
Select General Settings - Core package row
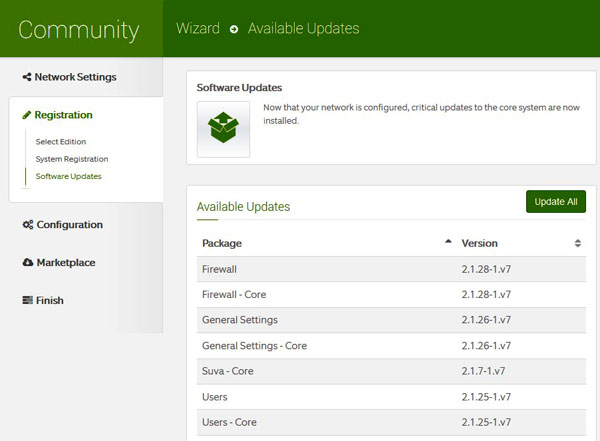(x=391, y=346)
